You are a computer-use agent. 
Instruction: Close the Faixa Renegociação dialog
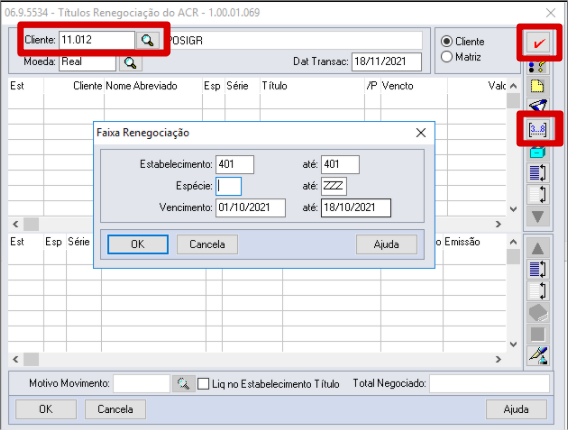pyautogui.click(x=421, y=133)
